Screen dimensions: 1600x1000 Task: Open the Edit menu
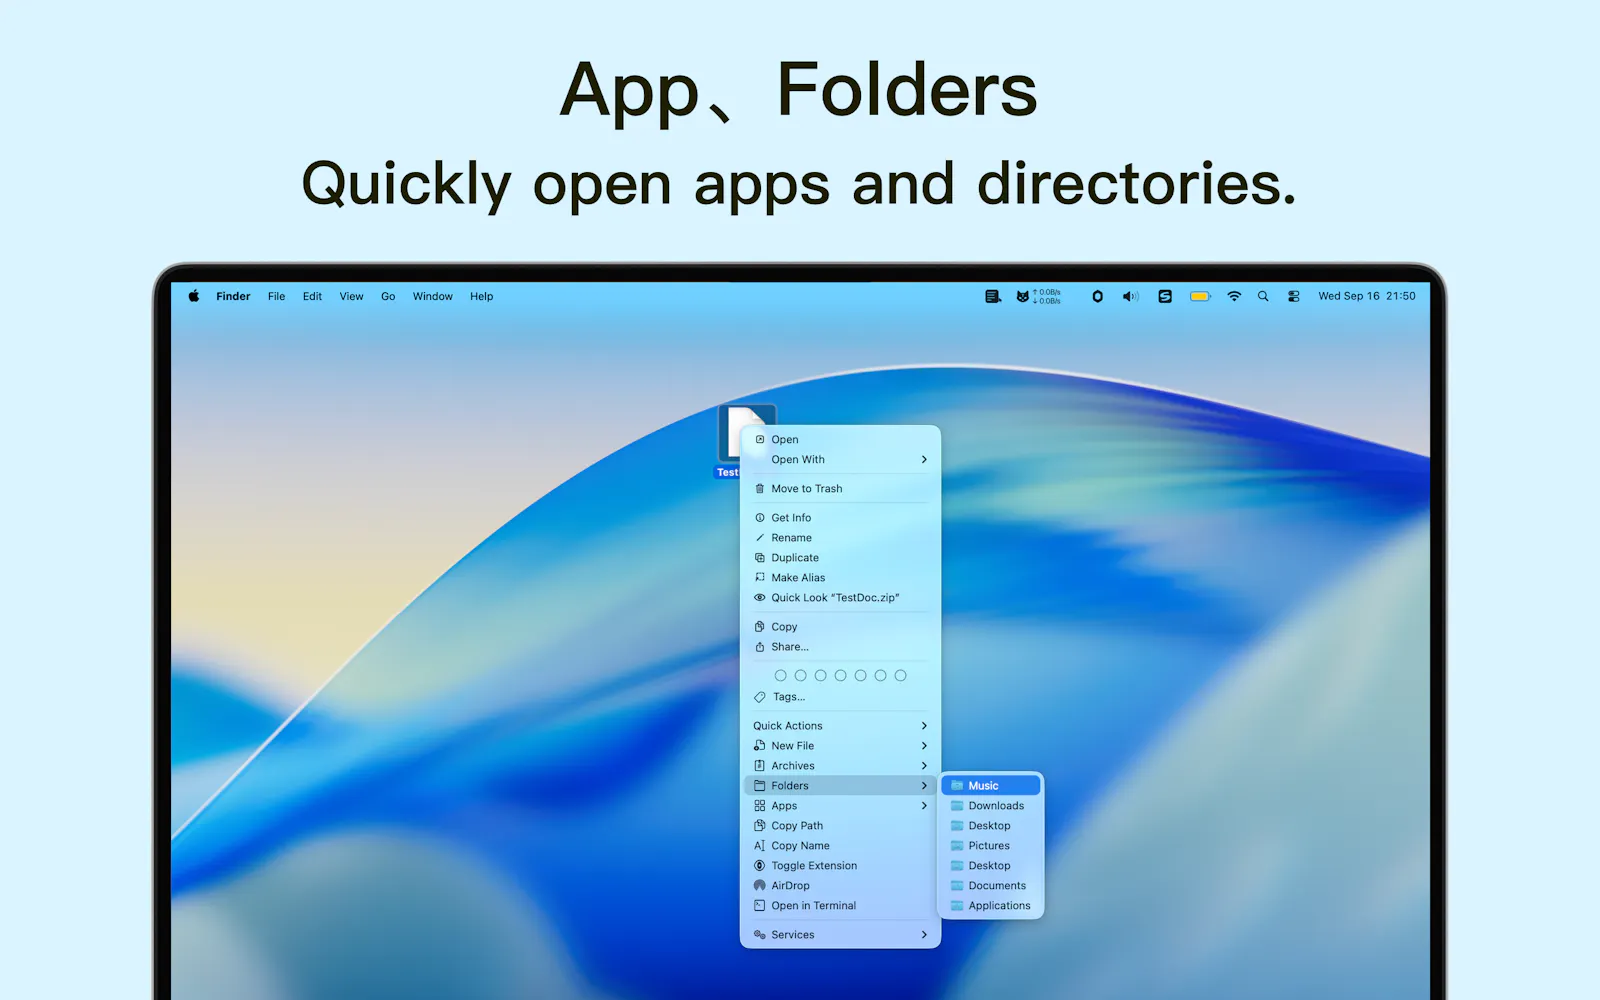click(x=312, y=297)
